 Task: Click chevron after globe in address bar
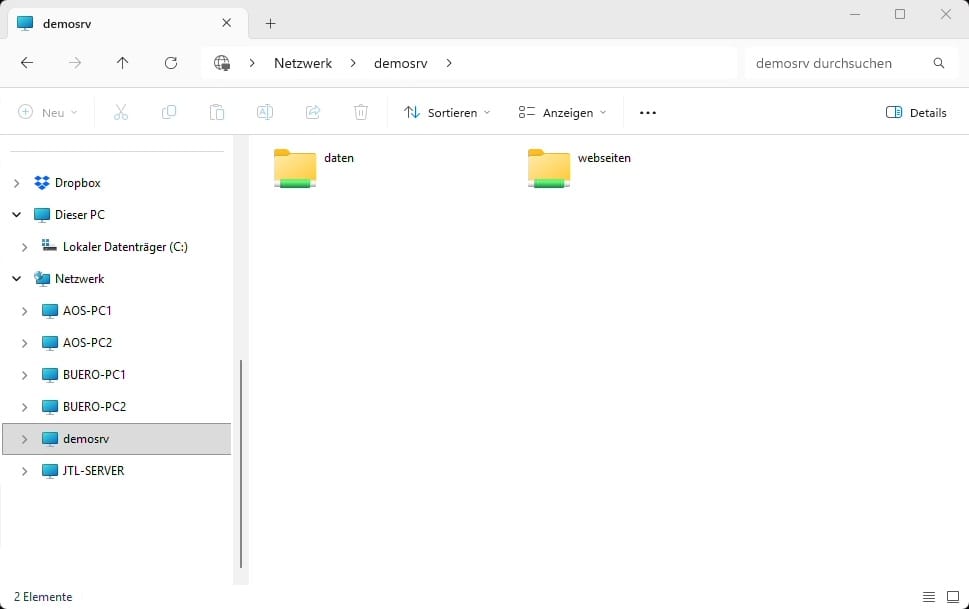[x=252, y=63]
